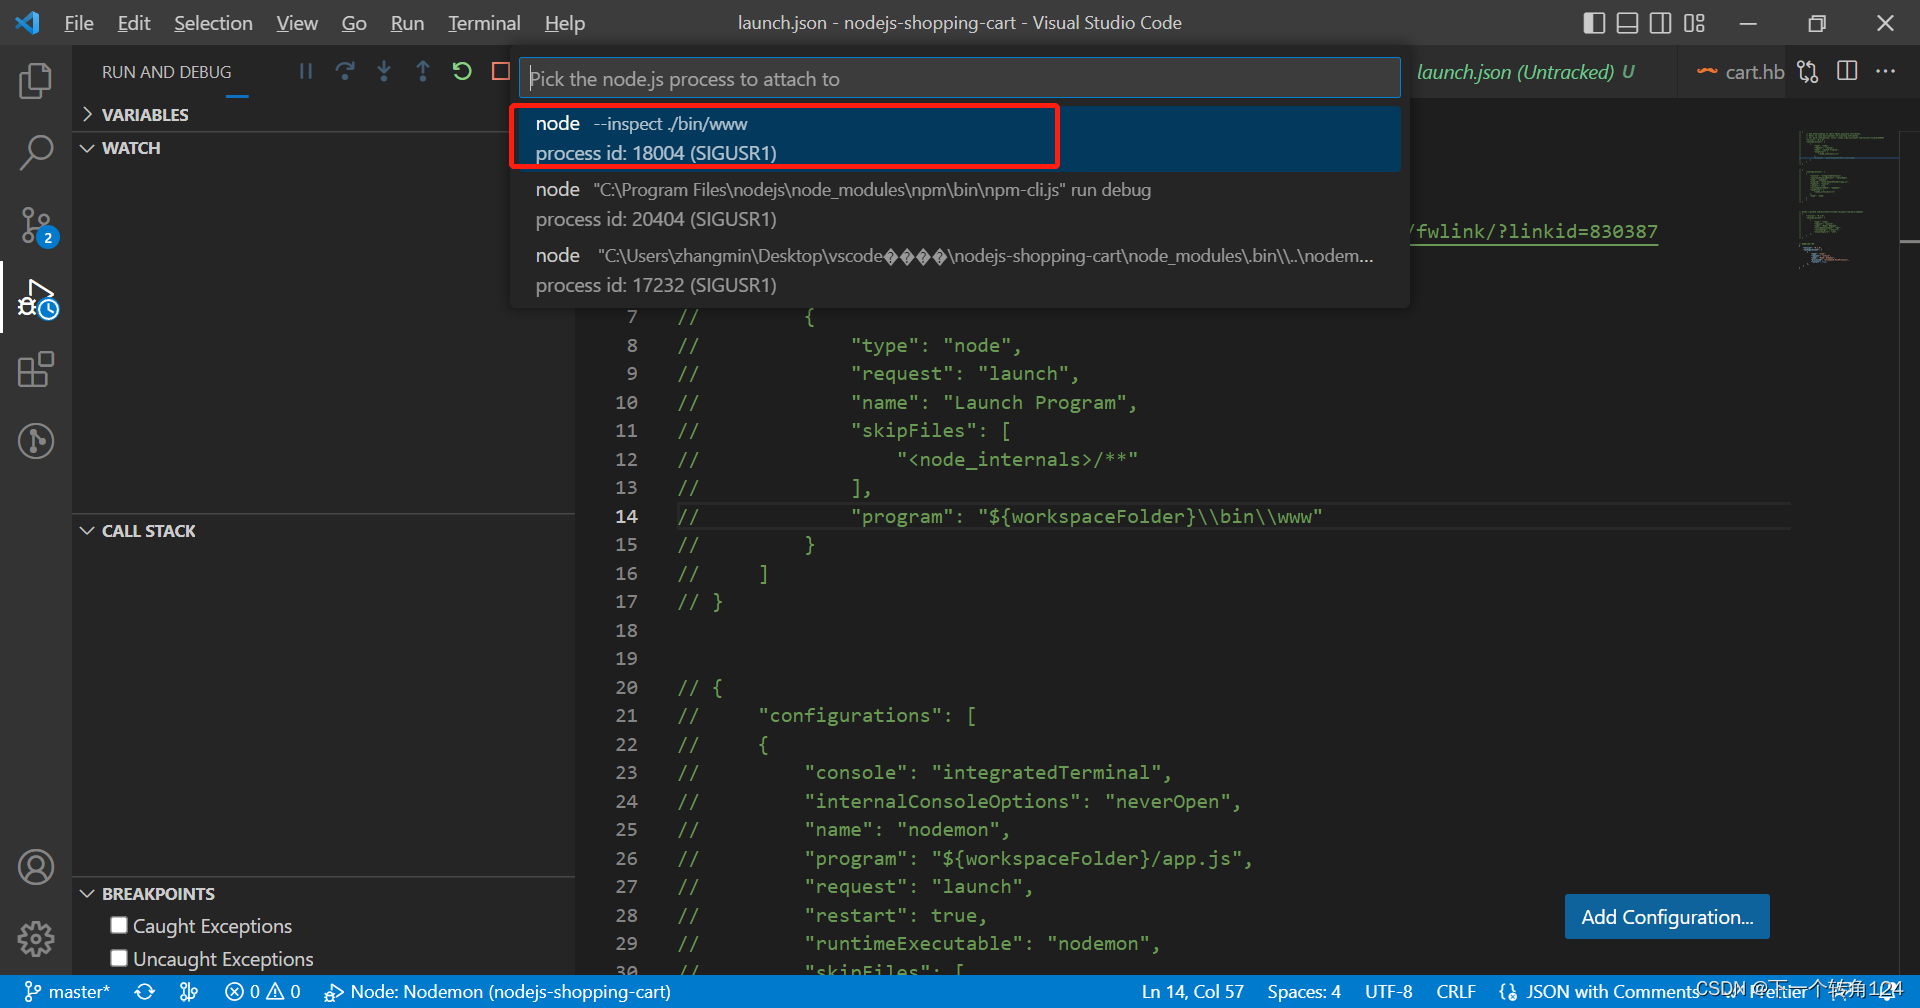The height and width of the screenshot is (1008, 1920).
Task: Focus the Pick node.js process input
Action: click(959, 78)
